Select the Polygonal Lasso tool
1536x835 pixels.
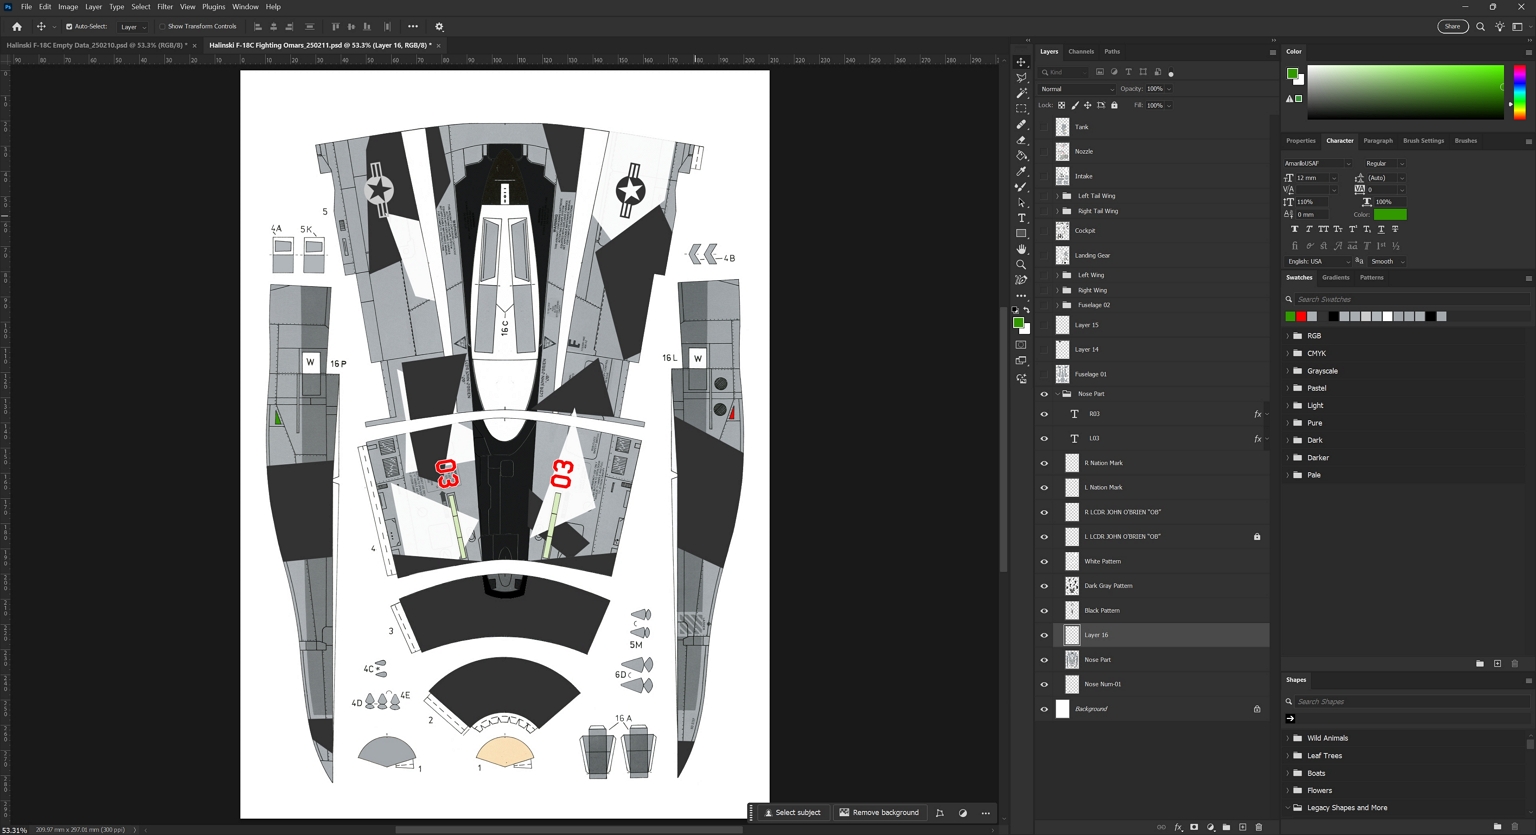[x=1021, y=77]
